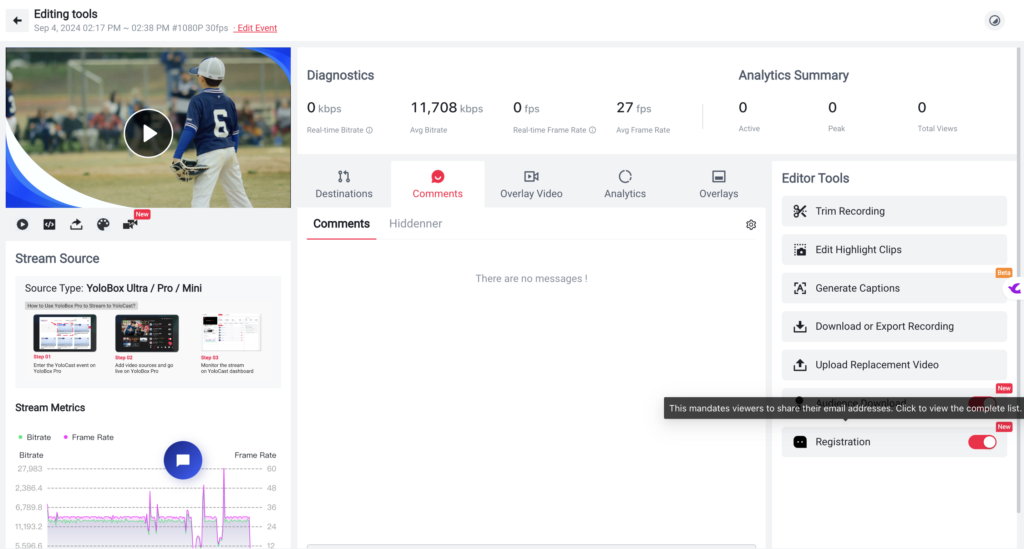Click the Destinations tab icon

344,176
